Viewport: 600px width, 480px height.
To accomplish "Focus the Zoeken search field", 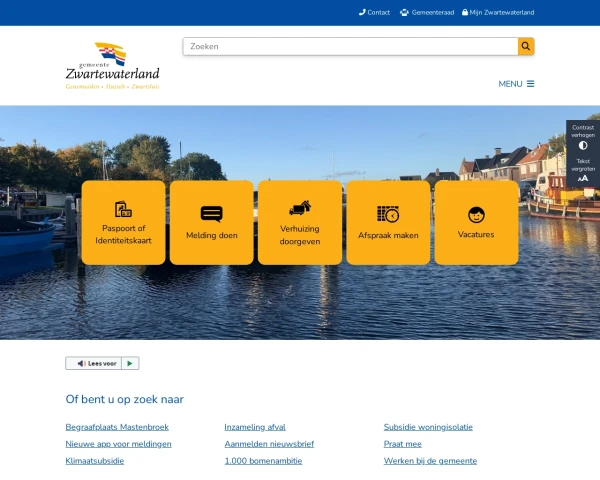I will (x=350, y=46).
